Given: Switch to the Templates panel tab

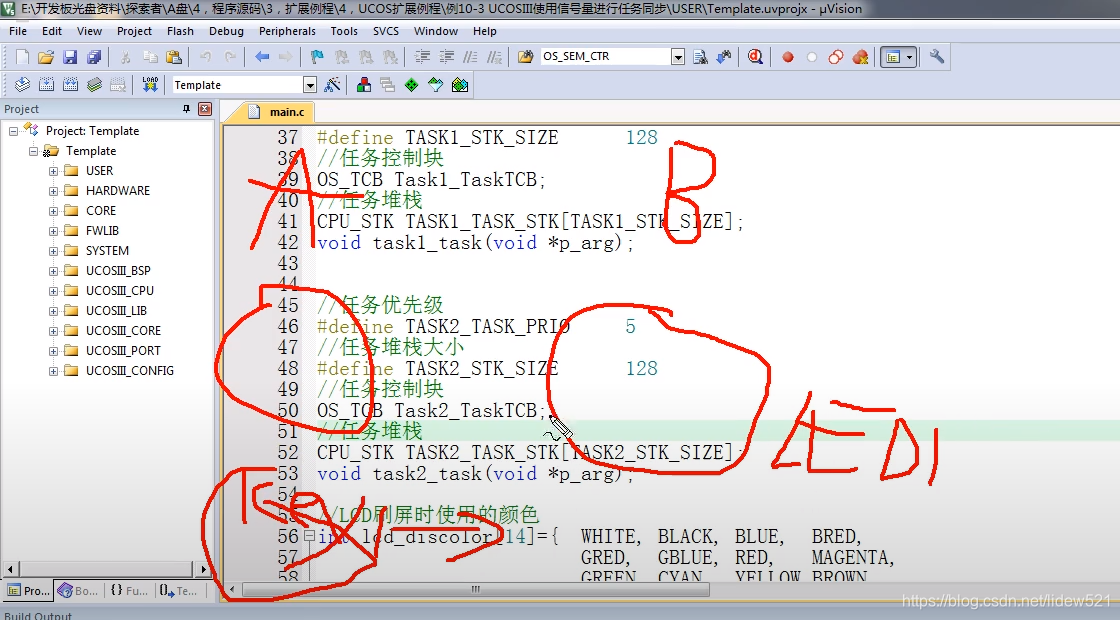Looking at the screenshot, I should click(178, 591).
